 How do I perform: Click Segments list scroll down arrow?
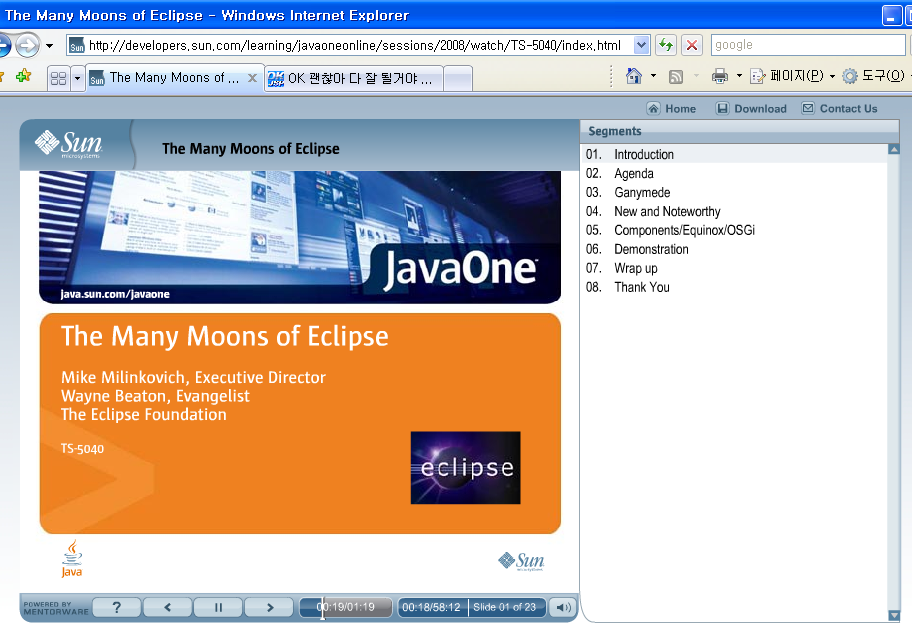pyautogui.click(x=894, y=615)
